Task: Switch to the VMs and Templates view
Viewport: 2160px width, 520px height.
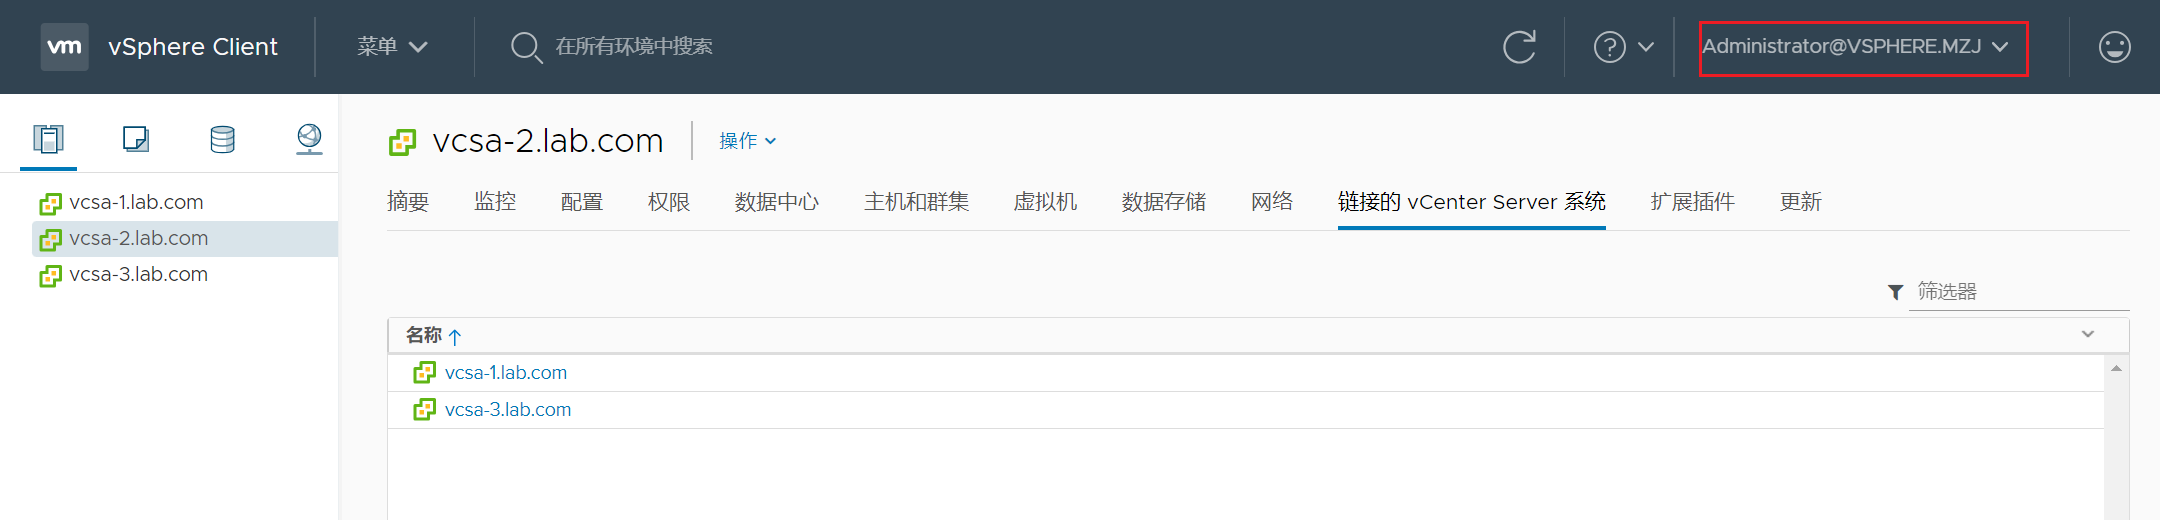Action: coord(136,139)
